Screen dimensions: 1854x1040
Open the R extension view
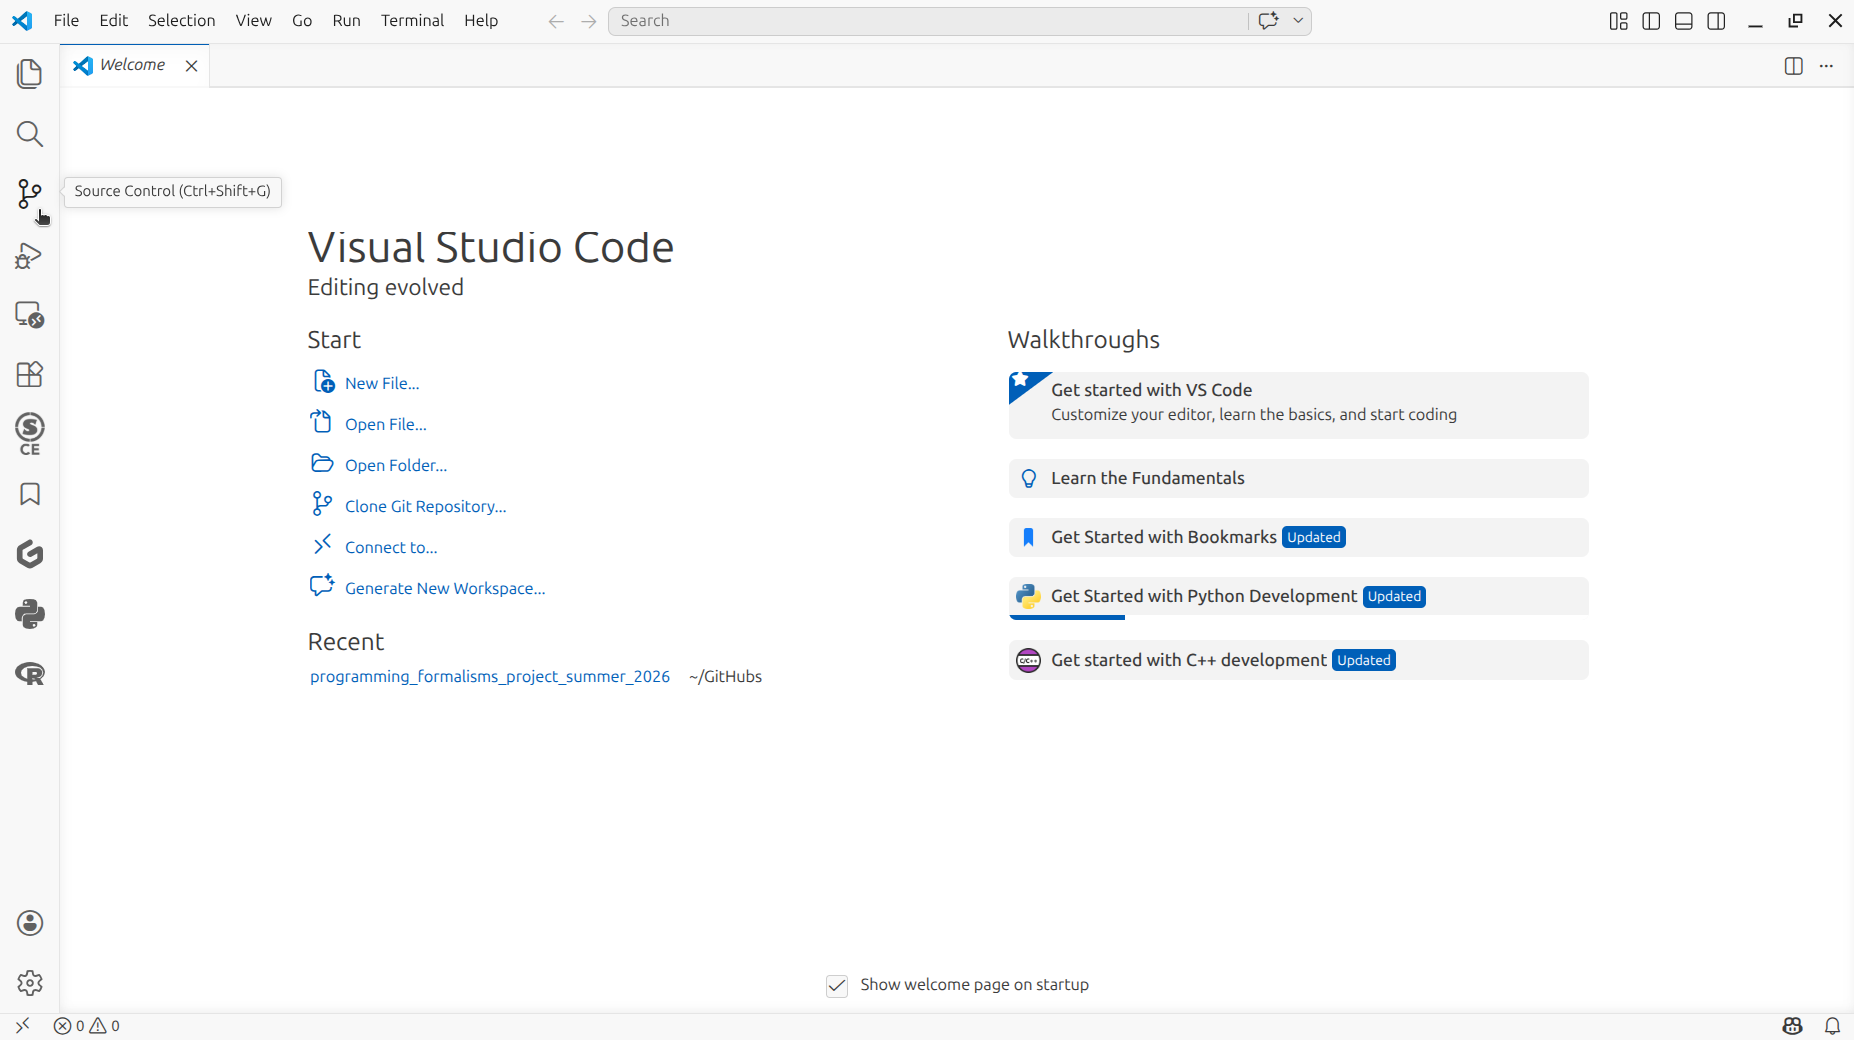30,674
